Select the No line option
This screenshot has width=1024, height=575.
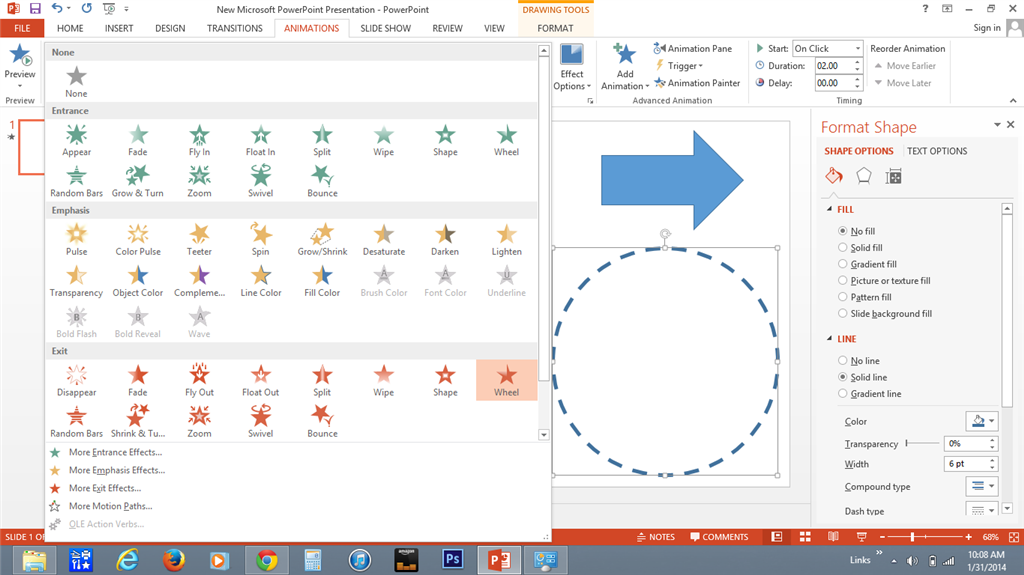tap(842, 361)
